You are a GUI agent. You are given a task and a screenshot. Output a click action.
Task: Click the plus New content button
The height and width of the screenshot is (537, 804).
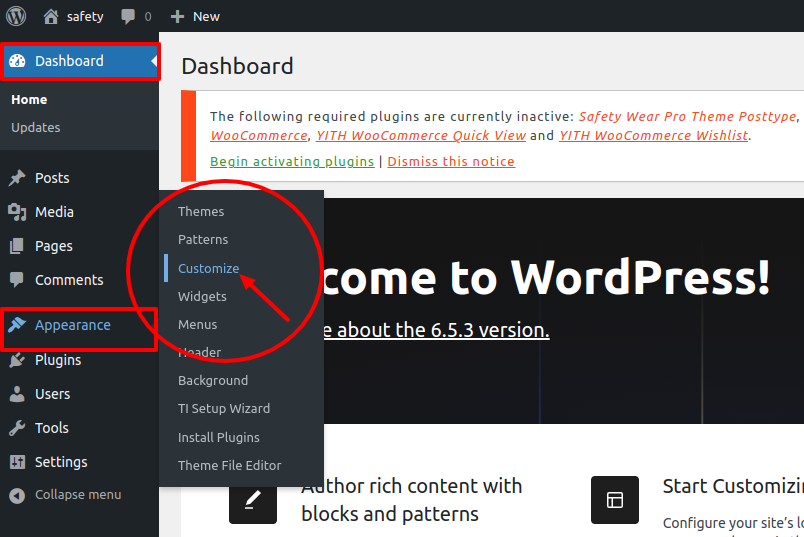[x=178, y=16]
